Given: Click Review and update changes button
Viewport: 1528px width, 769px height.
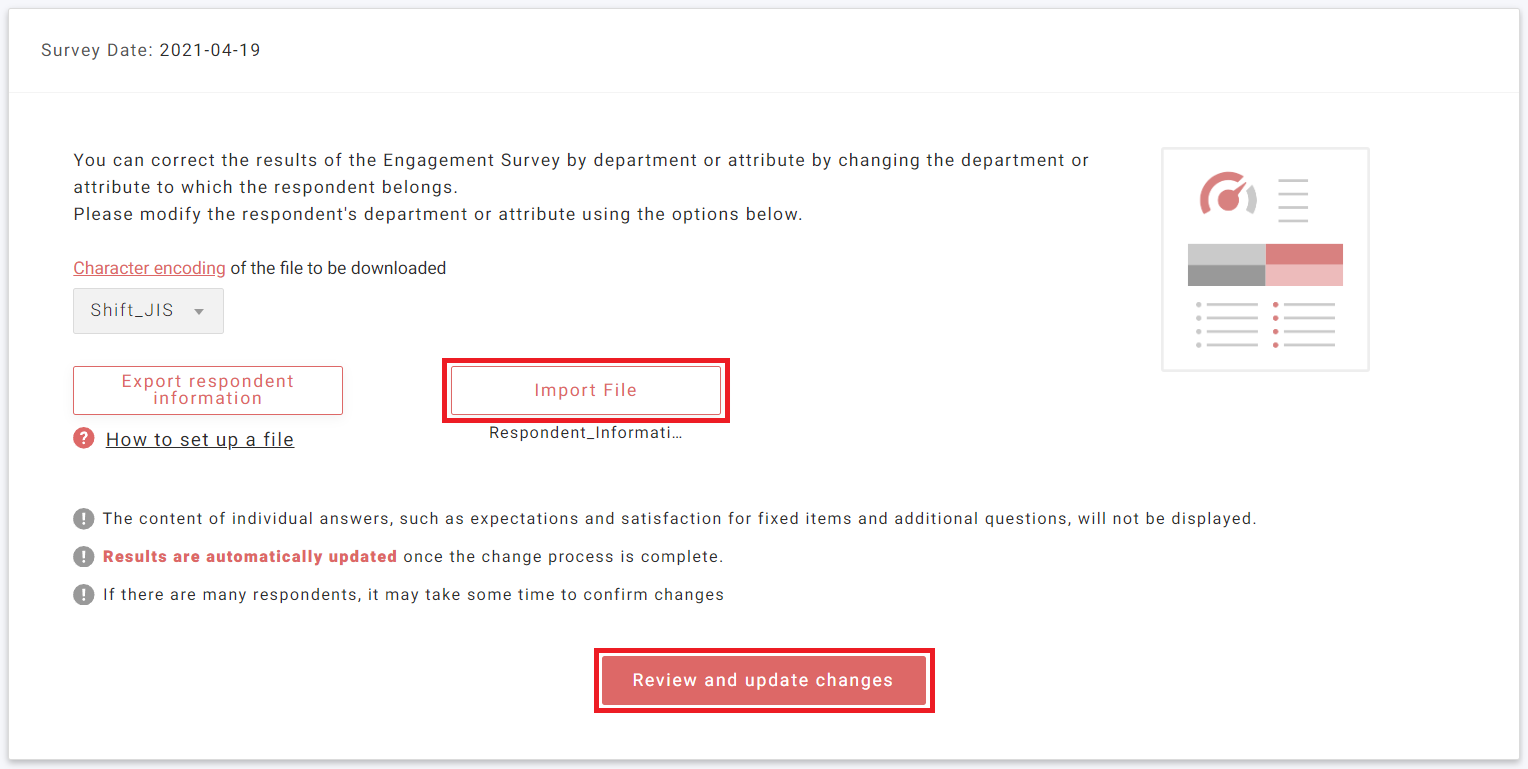Looking at the screenshot, I should (764, 680).
